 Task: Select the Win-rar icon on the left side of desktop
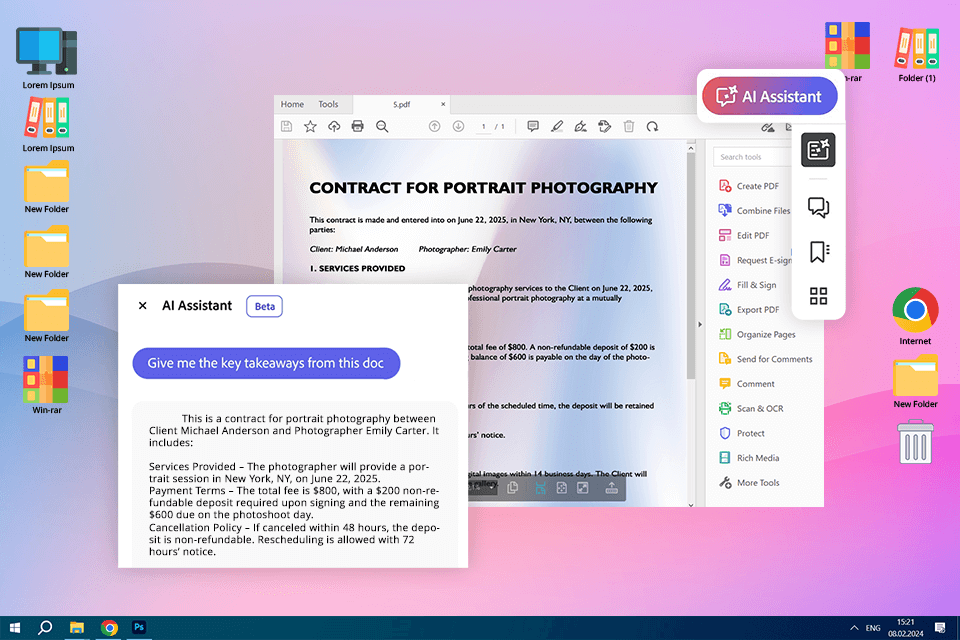click(47, 385)
